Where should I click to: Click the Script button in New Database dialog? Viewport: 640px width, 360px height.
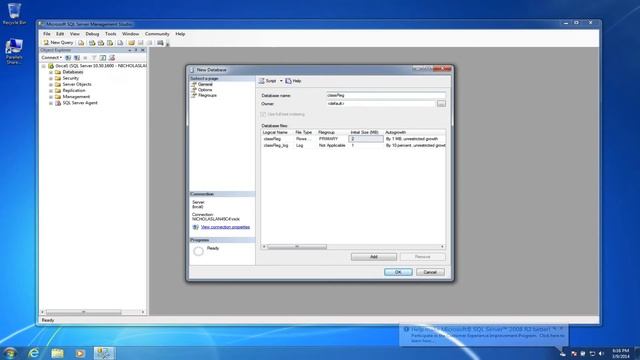click(268, 81)
